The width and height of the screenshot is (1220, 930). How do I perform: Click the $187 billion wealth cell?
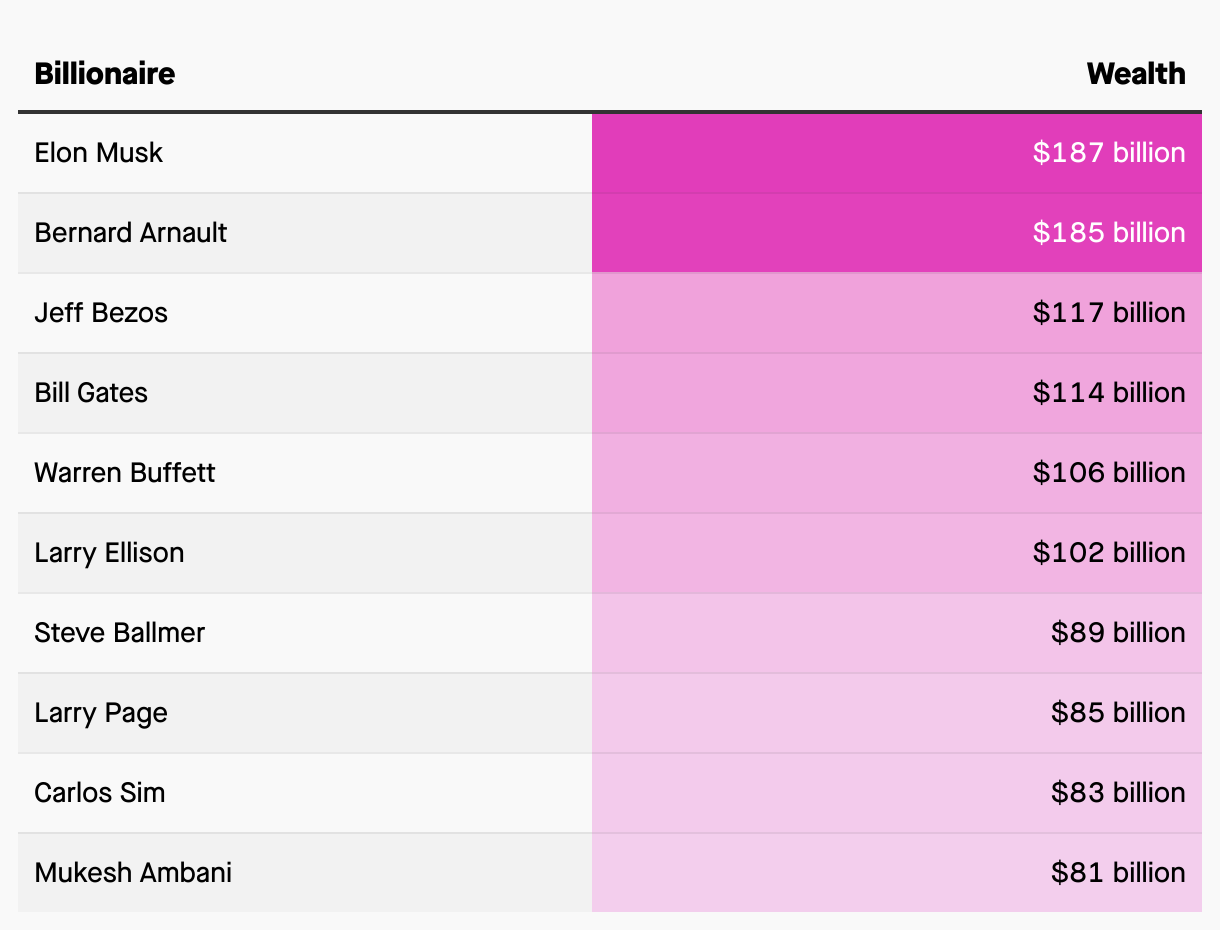tap(1108, 153)
